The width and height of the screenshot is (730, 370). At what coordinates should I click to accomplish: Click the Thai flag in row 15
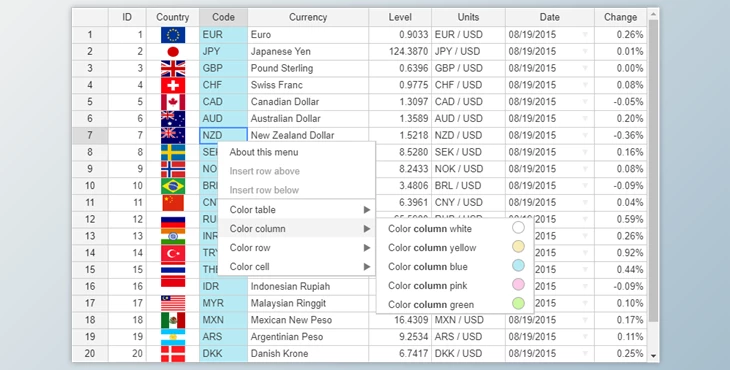click(173, 269)
